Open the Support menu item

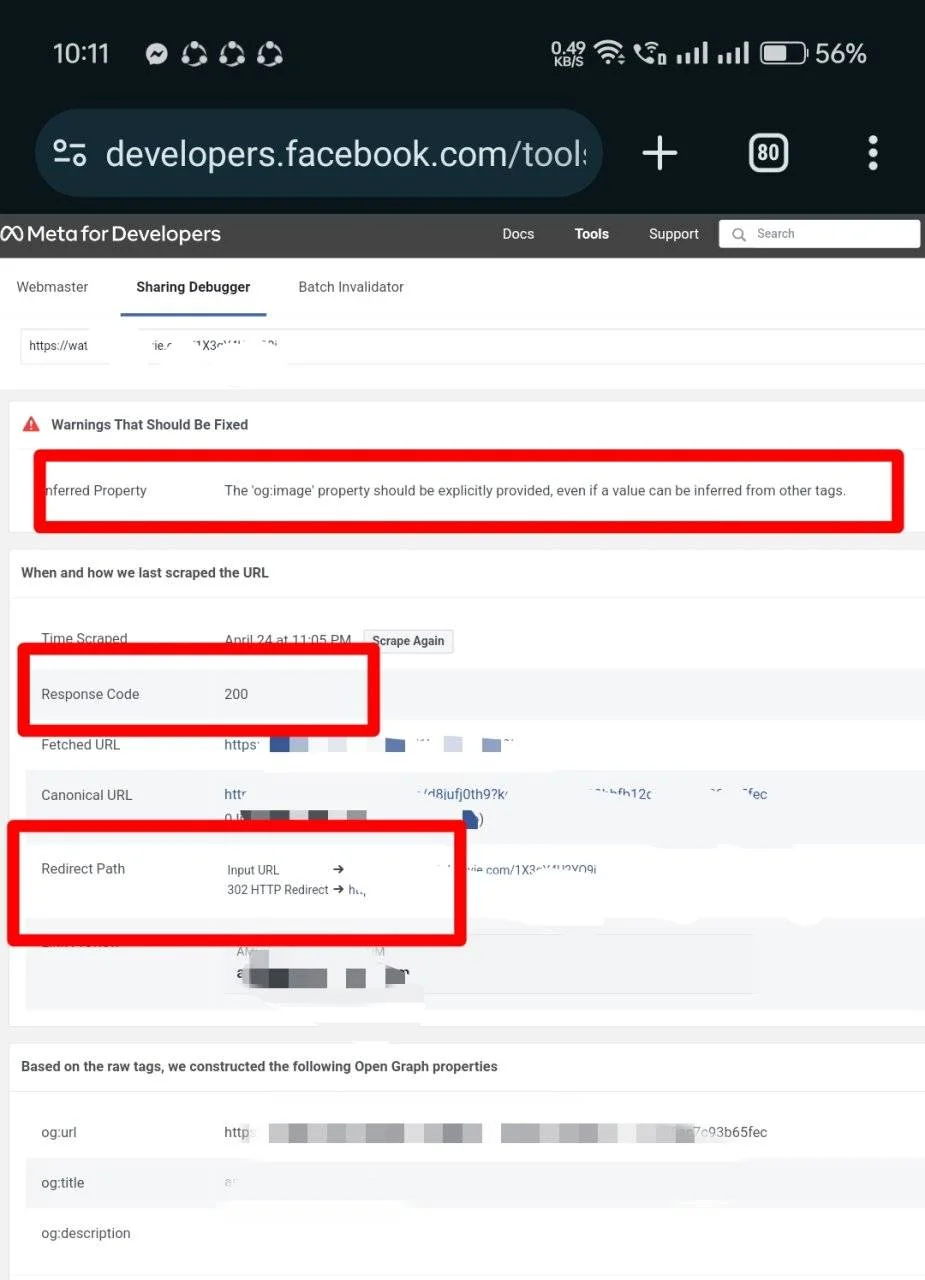click(x=673, y=234)
